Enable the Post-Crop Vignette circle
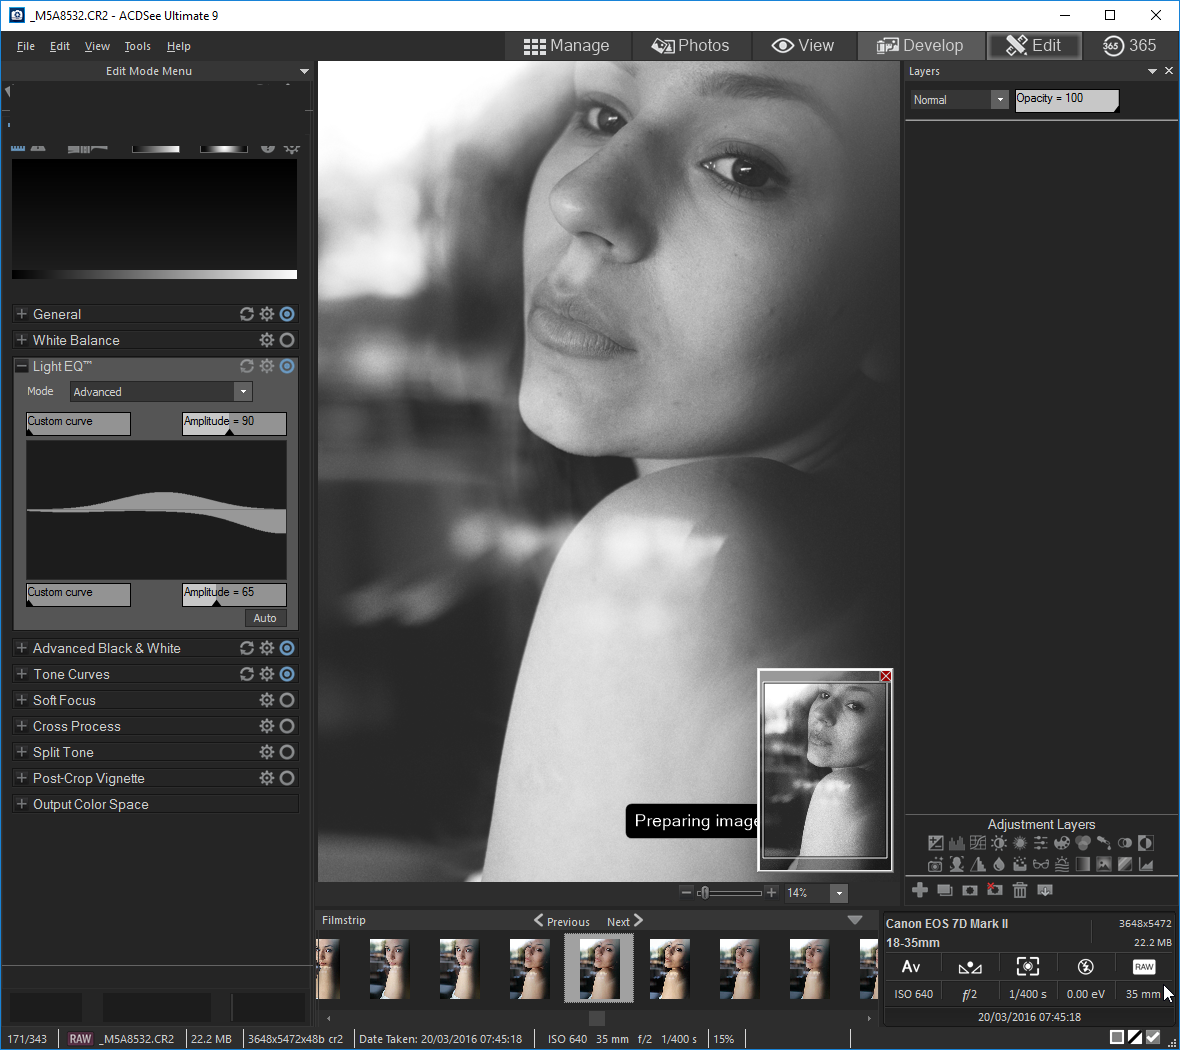Image resolution: width=1180 pixels, height=1050 pixels. 287,778
